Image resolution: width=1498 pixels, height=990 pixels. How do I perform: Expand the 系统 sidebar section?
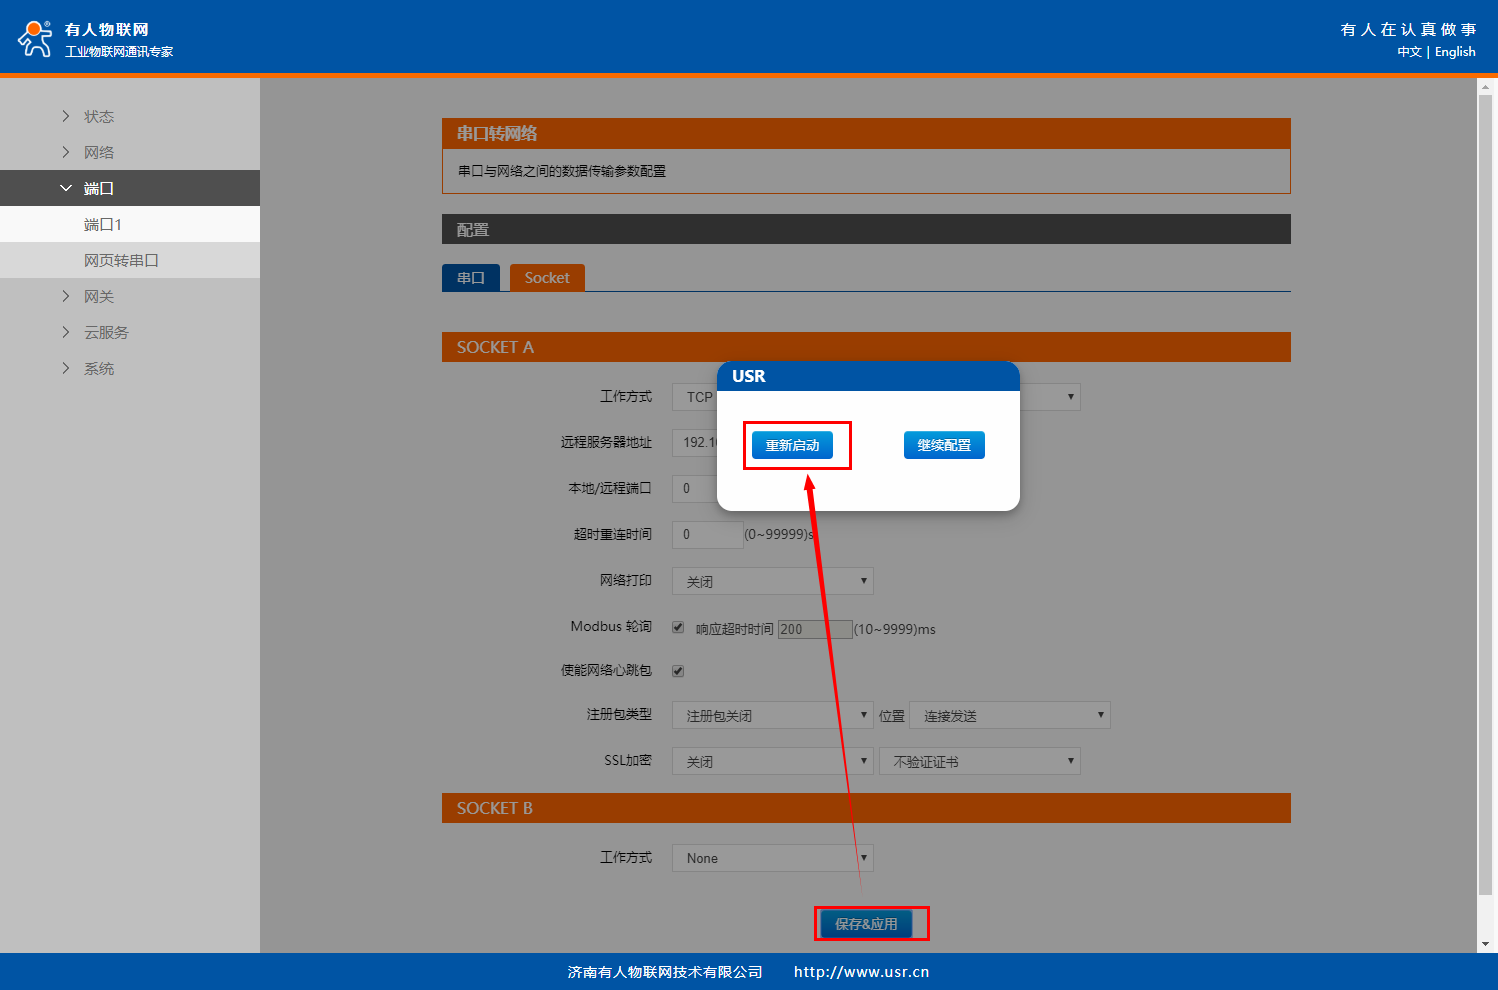(x=98, y=368)
